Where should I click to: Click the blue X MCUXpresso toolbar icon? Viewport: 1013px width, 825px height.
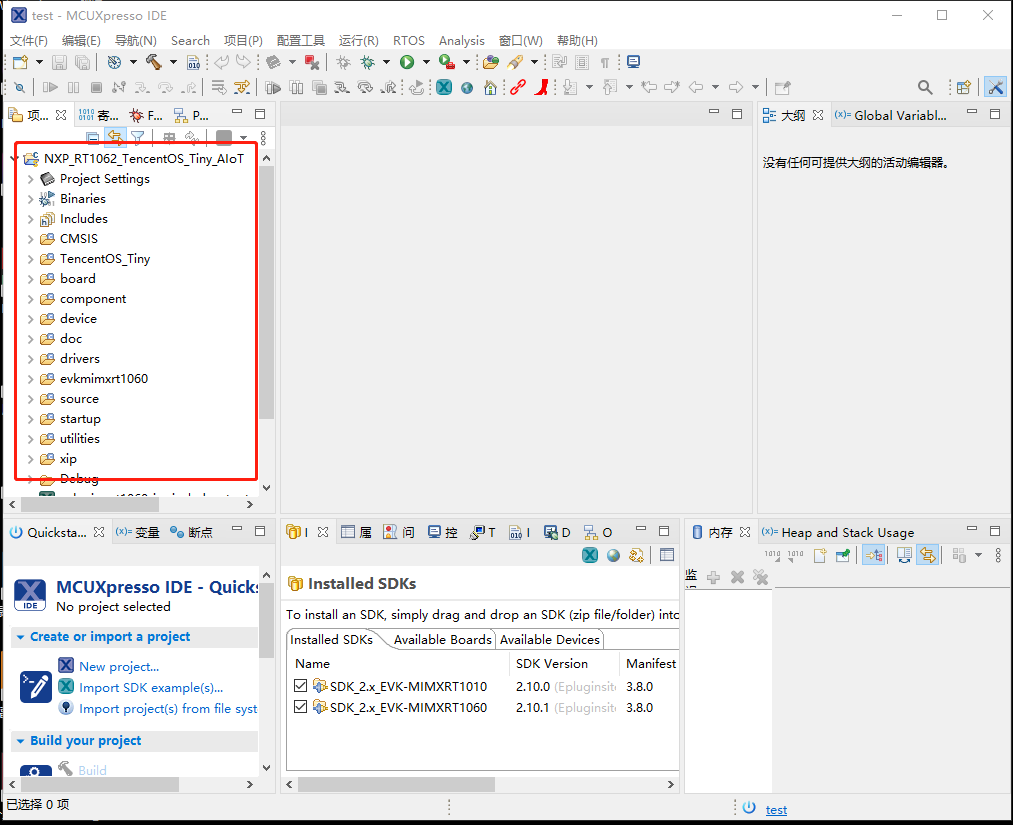point(444,87)
